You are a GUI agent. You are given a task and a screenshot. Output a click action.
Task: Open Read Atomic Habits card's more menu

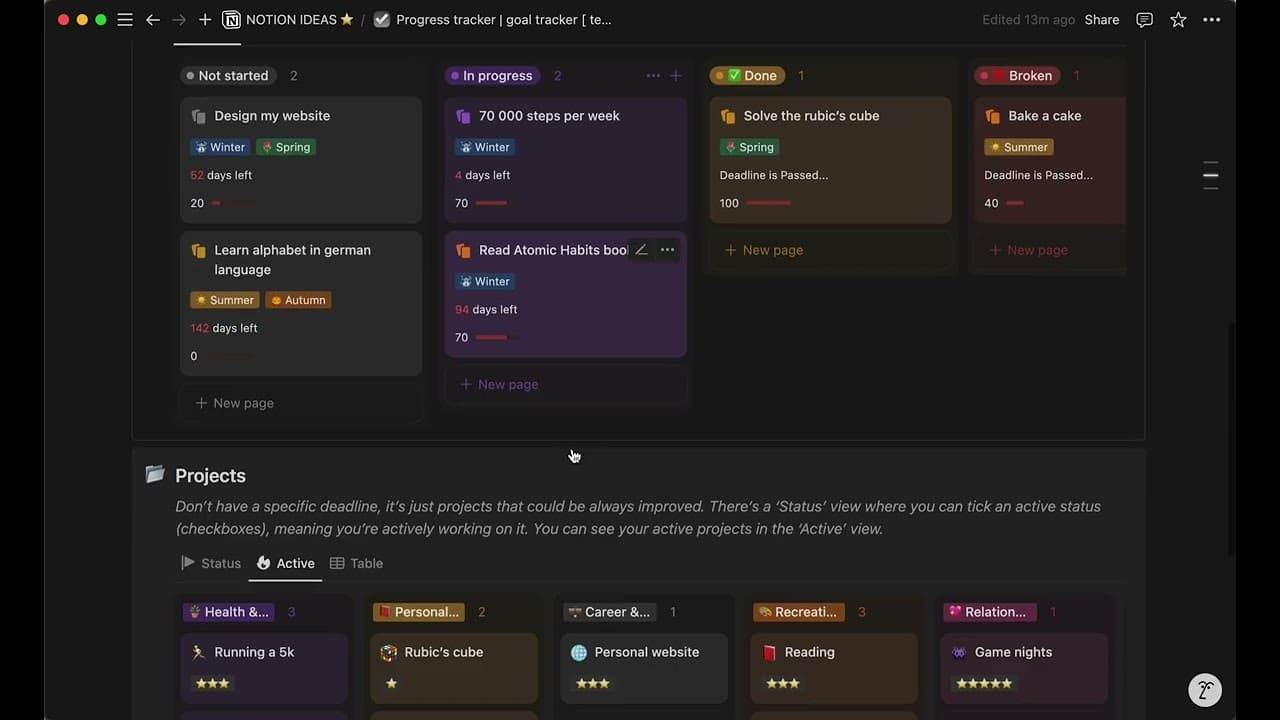[667, 250]
